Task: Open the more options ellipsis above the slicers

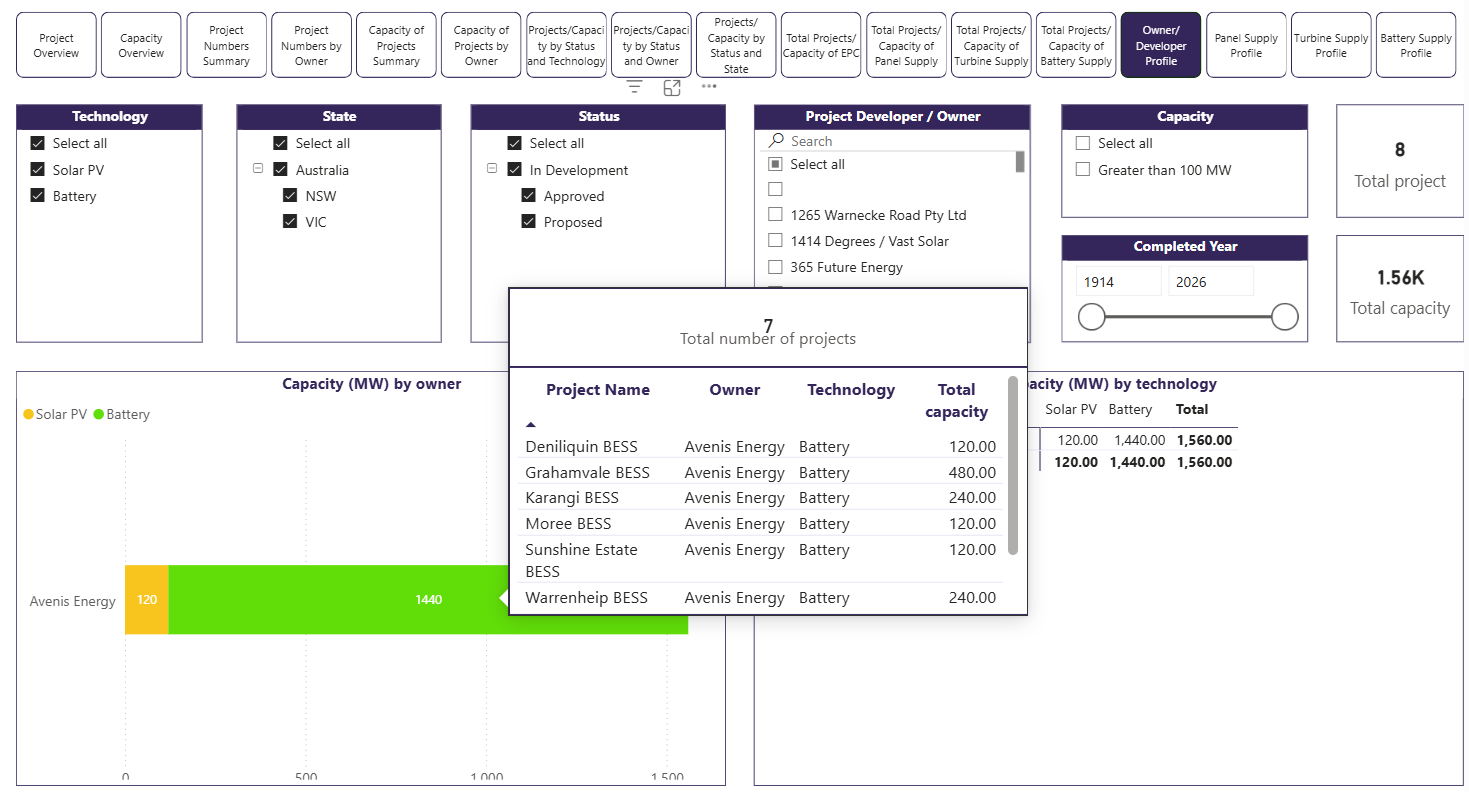Action: [x=709, y=86]
